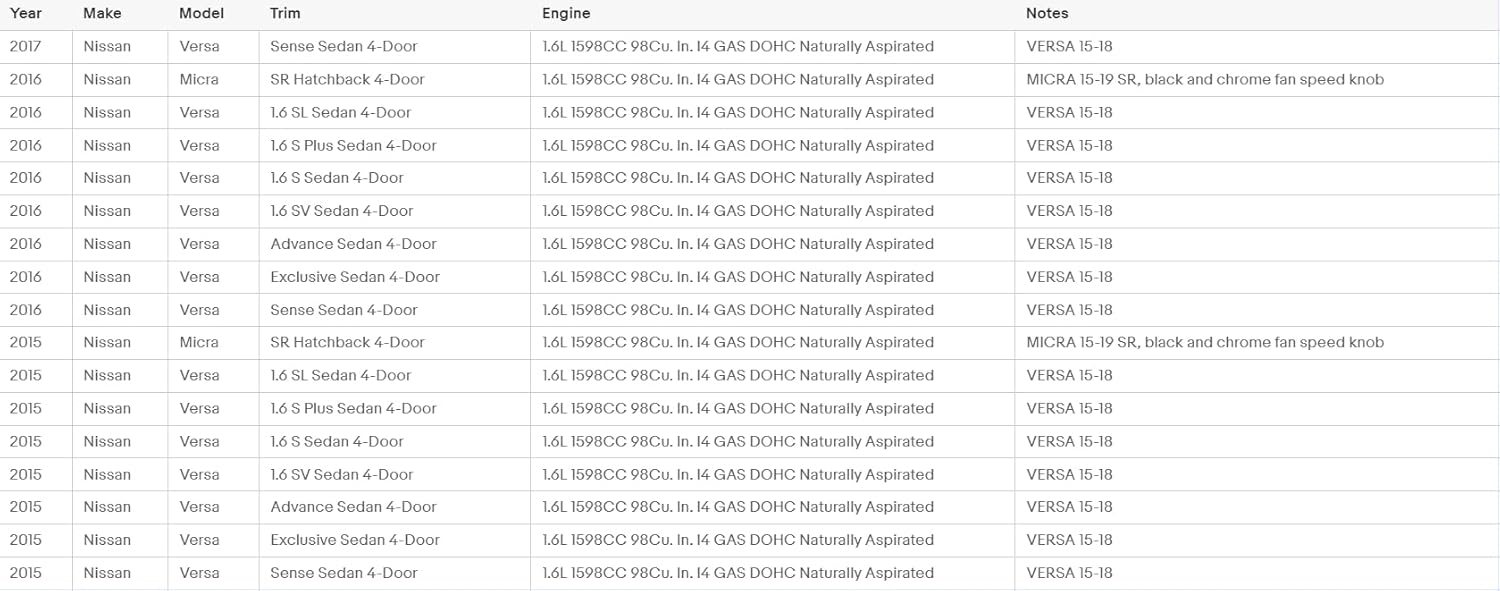Click the Trim column header
The height and width of the screenshot is (591, 1500).
pos(285,14)
